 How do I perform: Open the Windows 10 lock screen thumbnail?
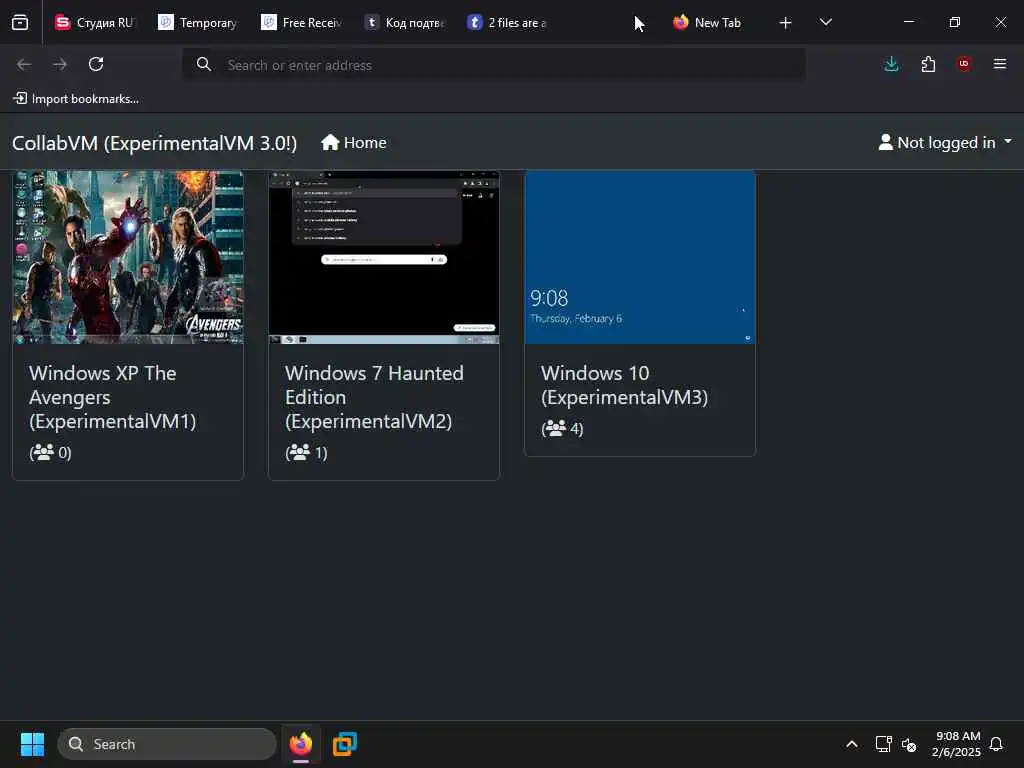(x=640, y=257)
